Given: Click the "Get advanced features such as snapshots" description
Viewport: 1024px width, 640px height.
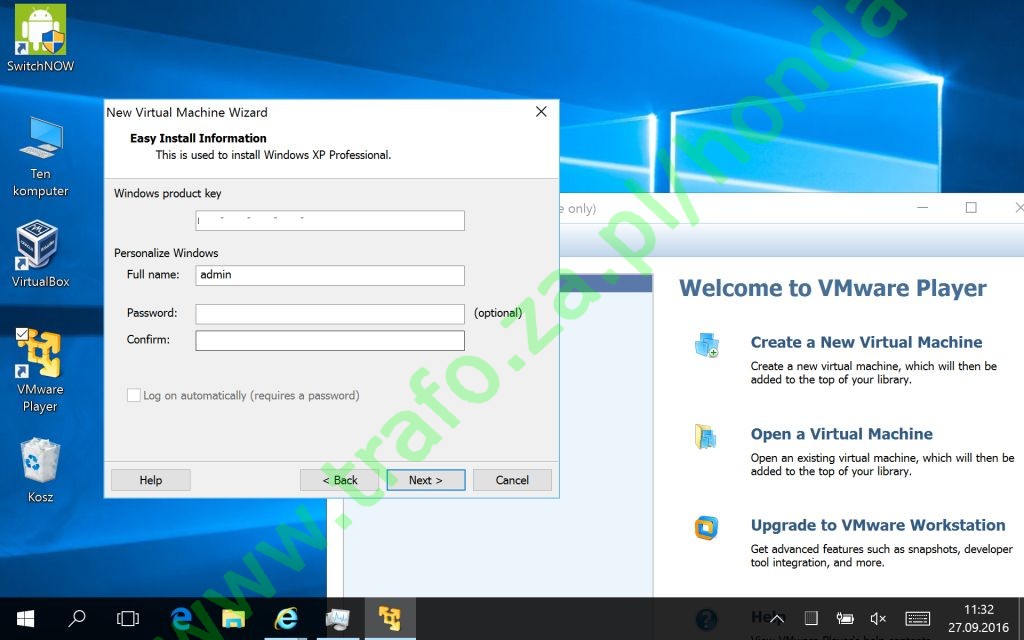Looking at the screenshot, I should coord(882,556).
